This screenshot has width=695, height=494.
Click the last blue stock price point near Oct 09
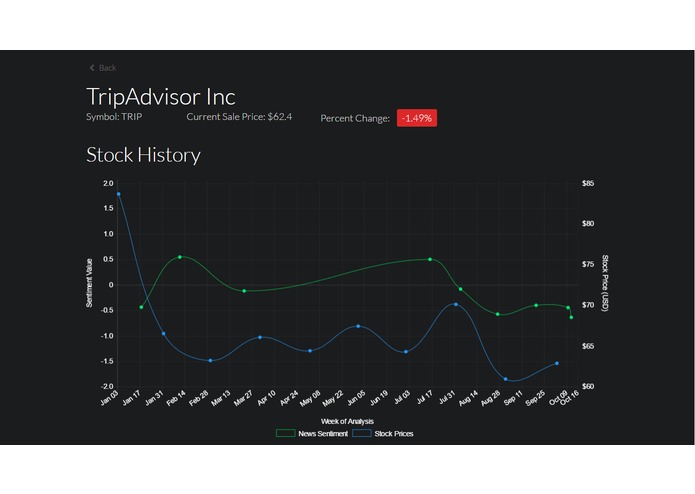[x=557, y=363]
